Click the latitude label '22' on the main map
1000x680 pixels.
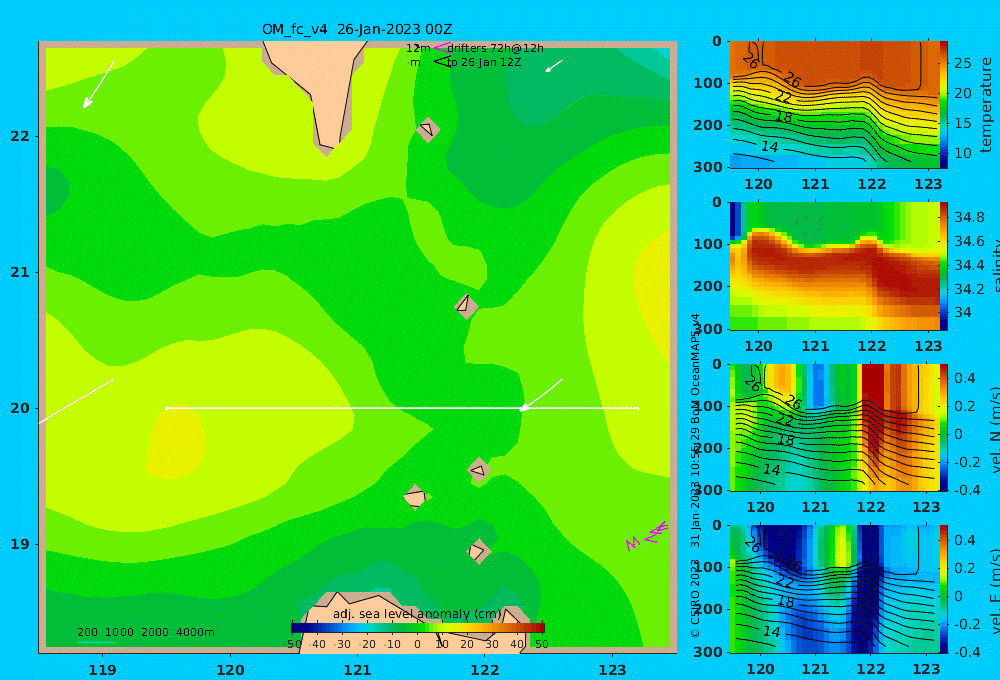[20, 136]
